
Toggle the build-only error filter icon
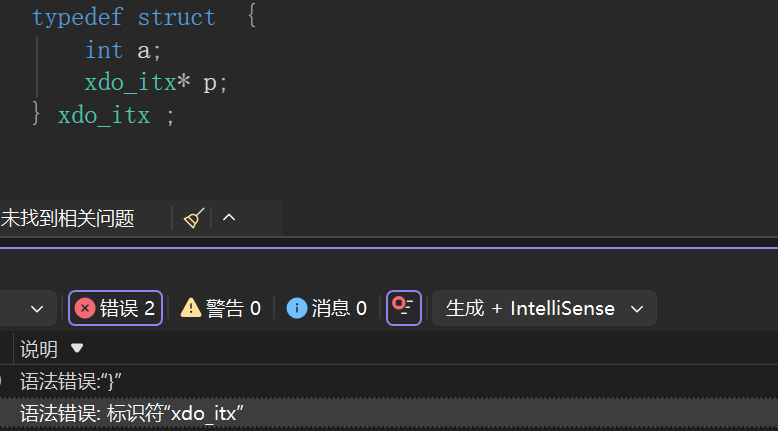click(404, 308)
